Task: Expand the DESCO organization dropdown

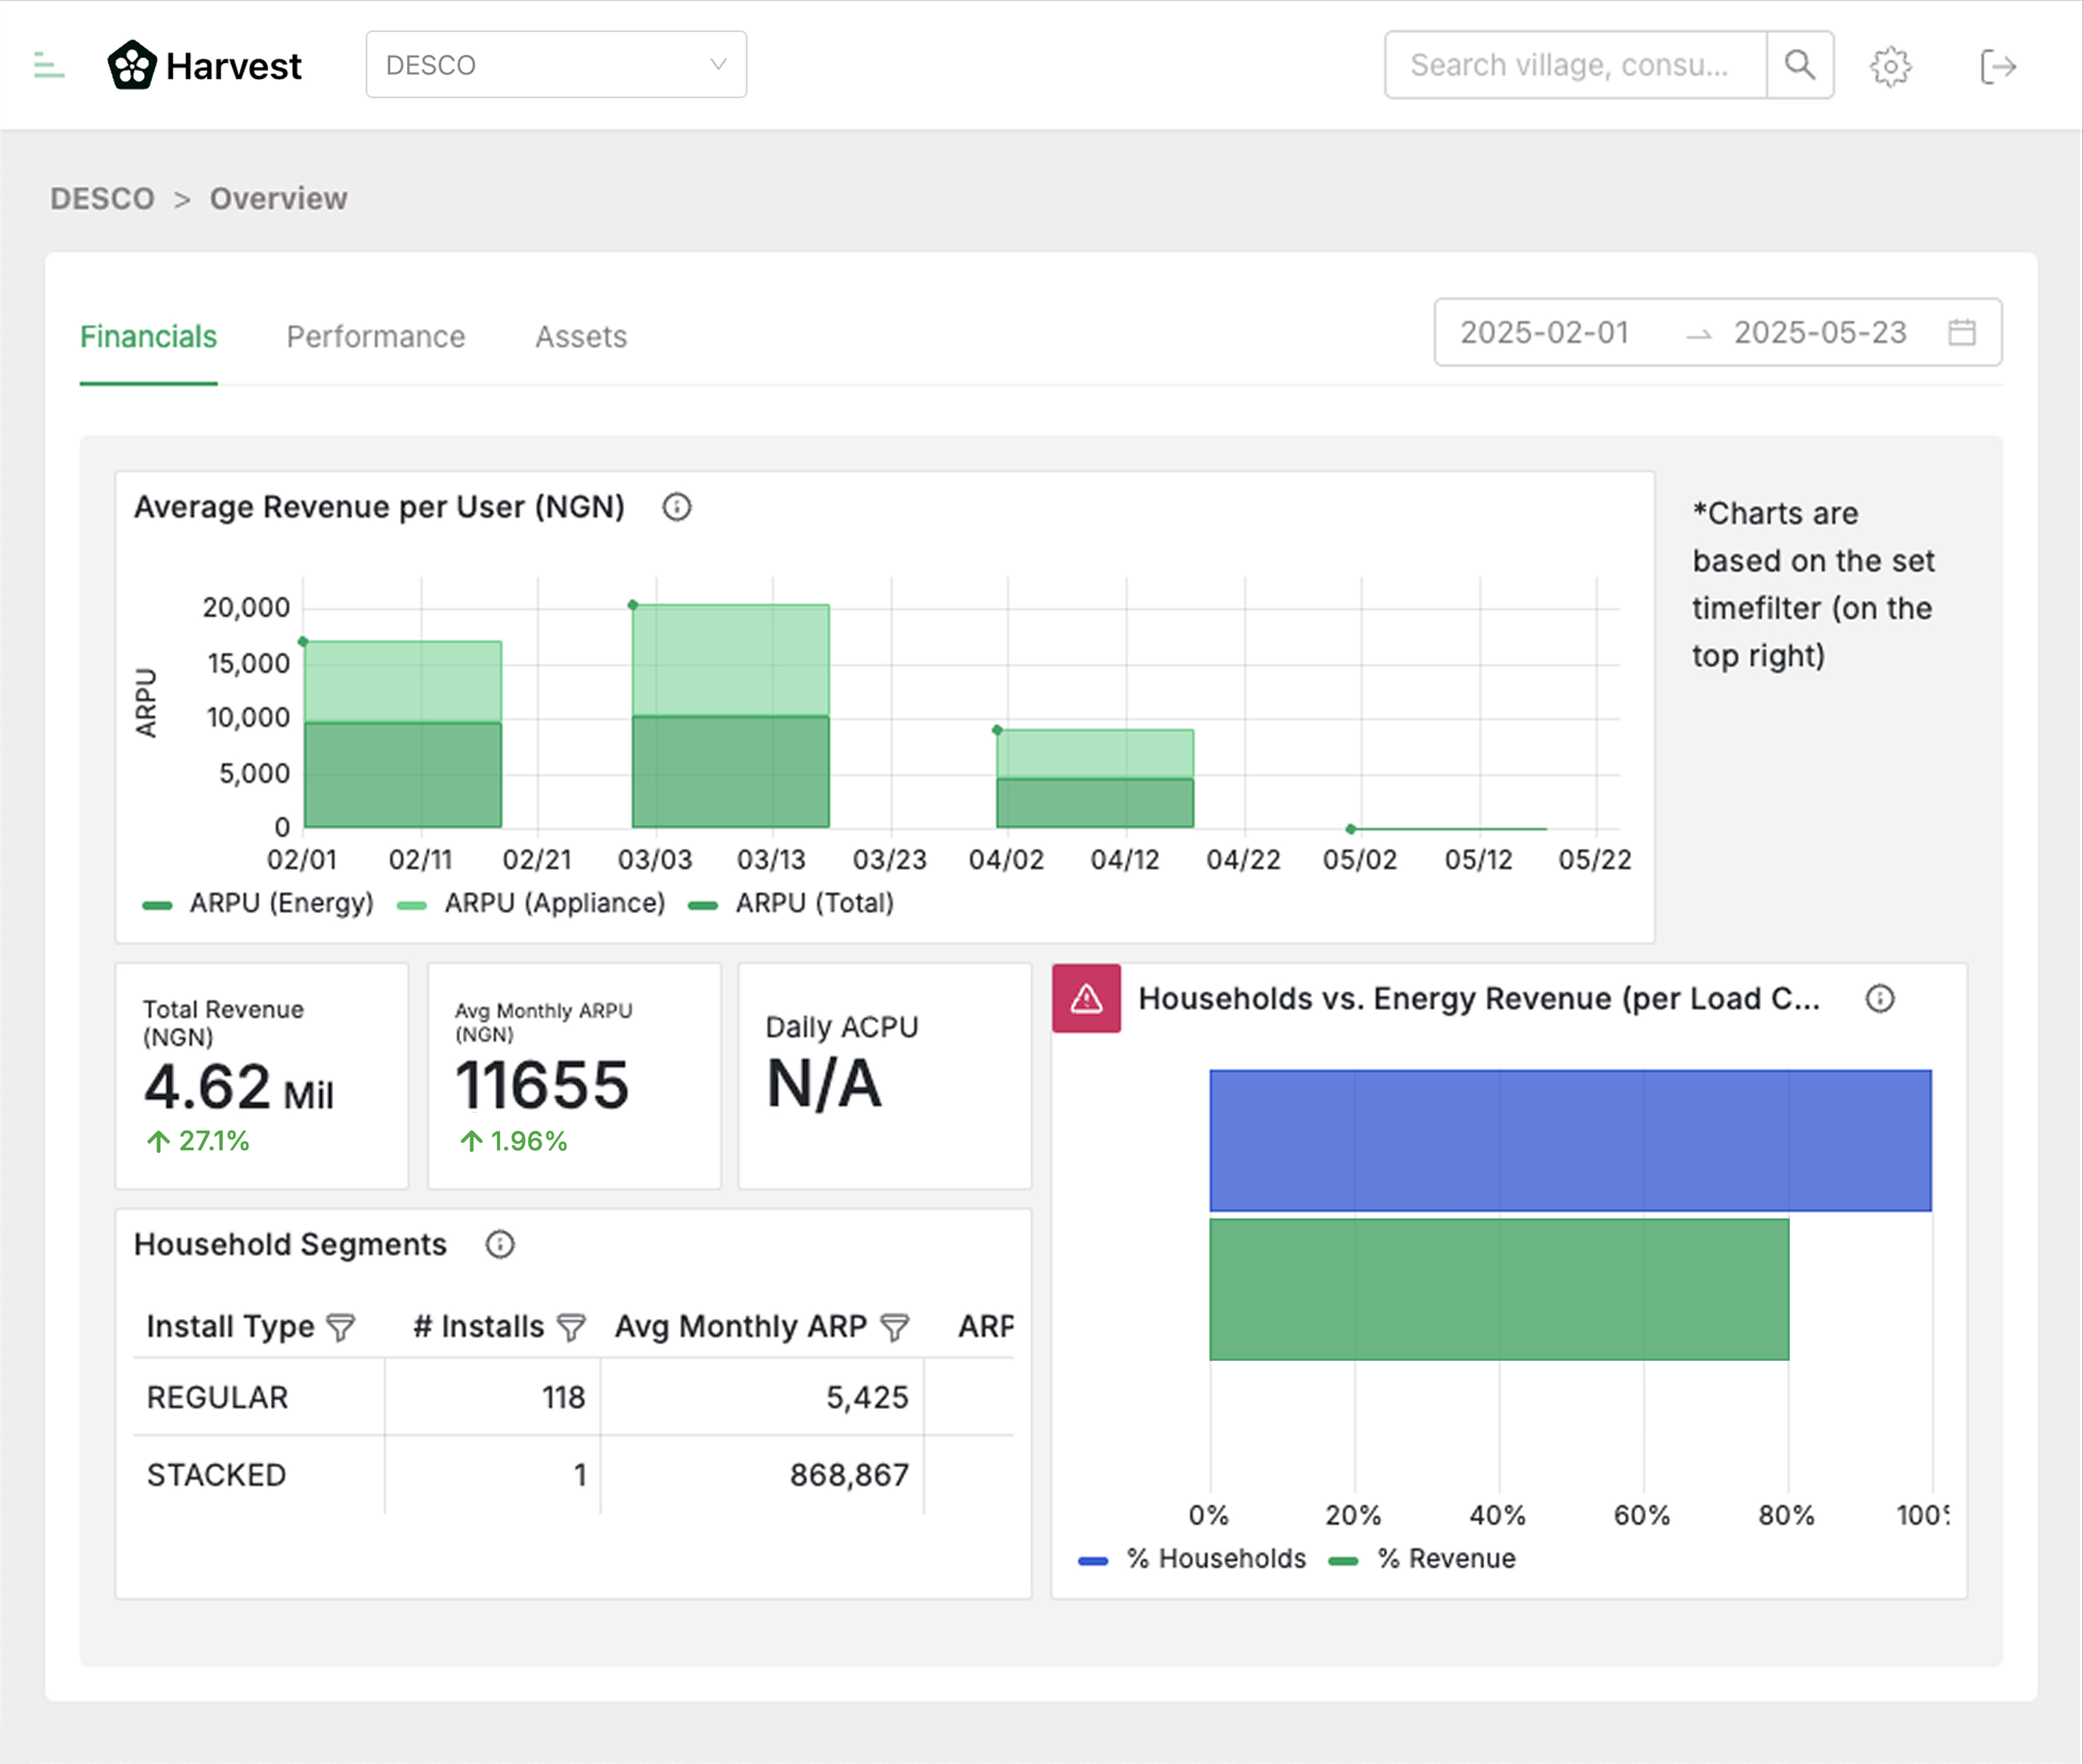Action: pyautogui.click(x=556, y=65)
